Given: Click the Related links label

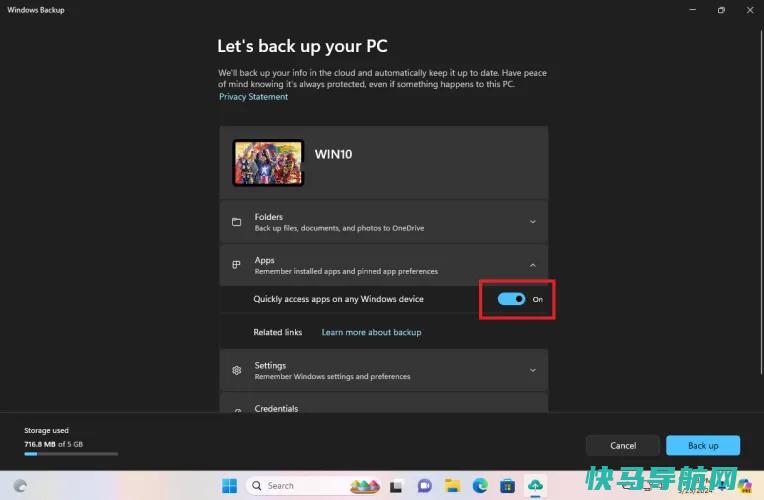Looking at the screenshot, I should click(278, 332).
